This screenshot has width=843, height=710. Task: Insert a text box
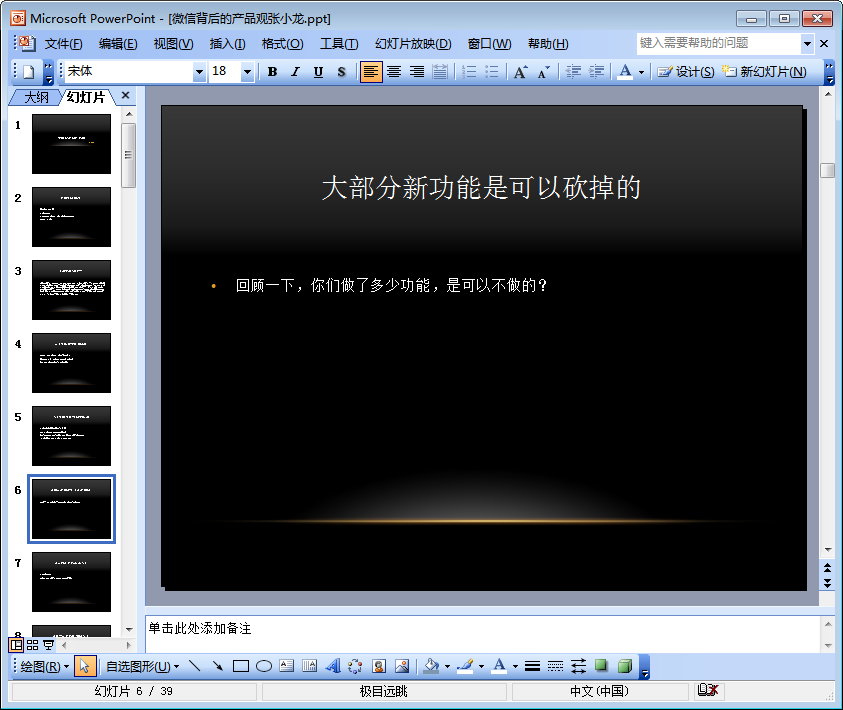coord(287,666)
